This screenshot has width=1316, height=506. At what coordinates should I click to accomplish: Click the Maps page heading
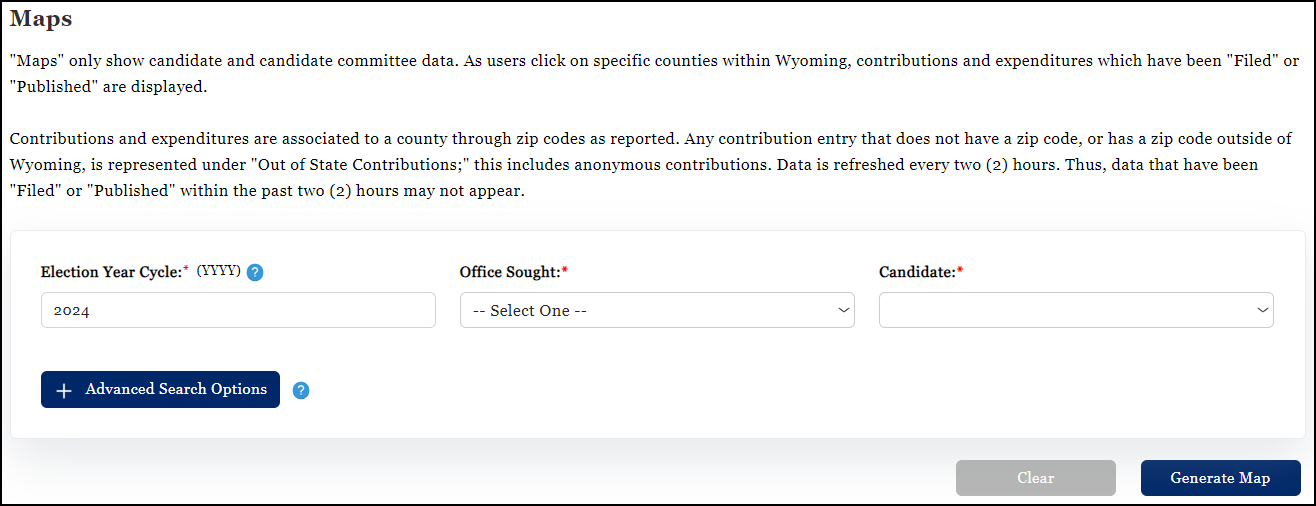tap(41, 19)
